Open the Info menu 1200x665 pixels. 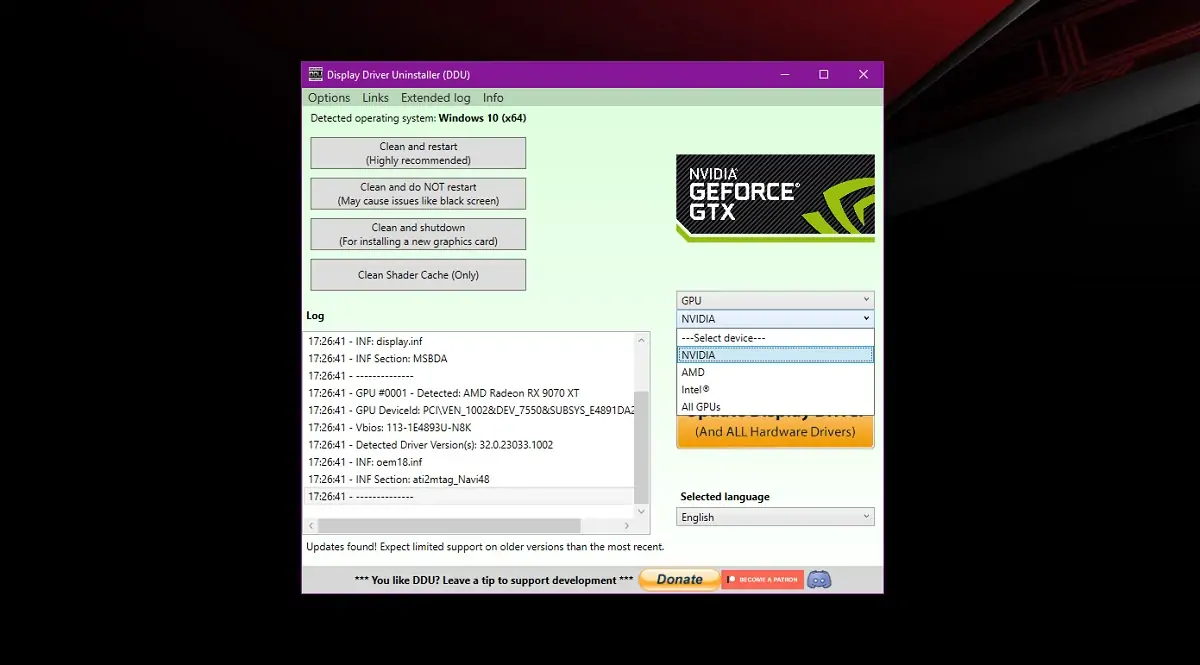pos(493,98)
